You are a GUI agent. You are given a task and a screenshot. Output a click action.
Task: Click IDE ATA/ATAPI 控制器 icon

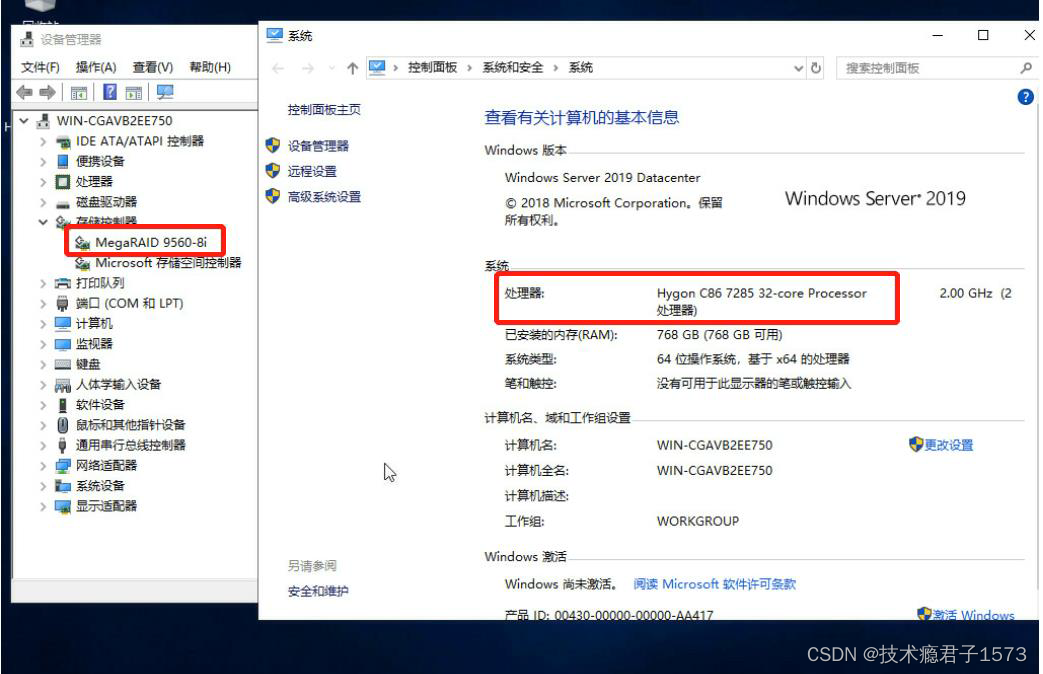[63, 142]
